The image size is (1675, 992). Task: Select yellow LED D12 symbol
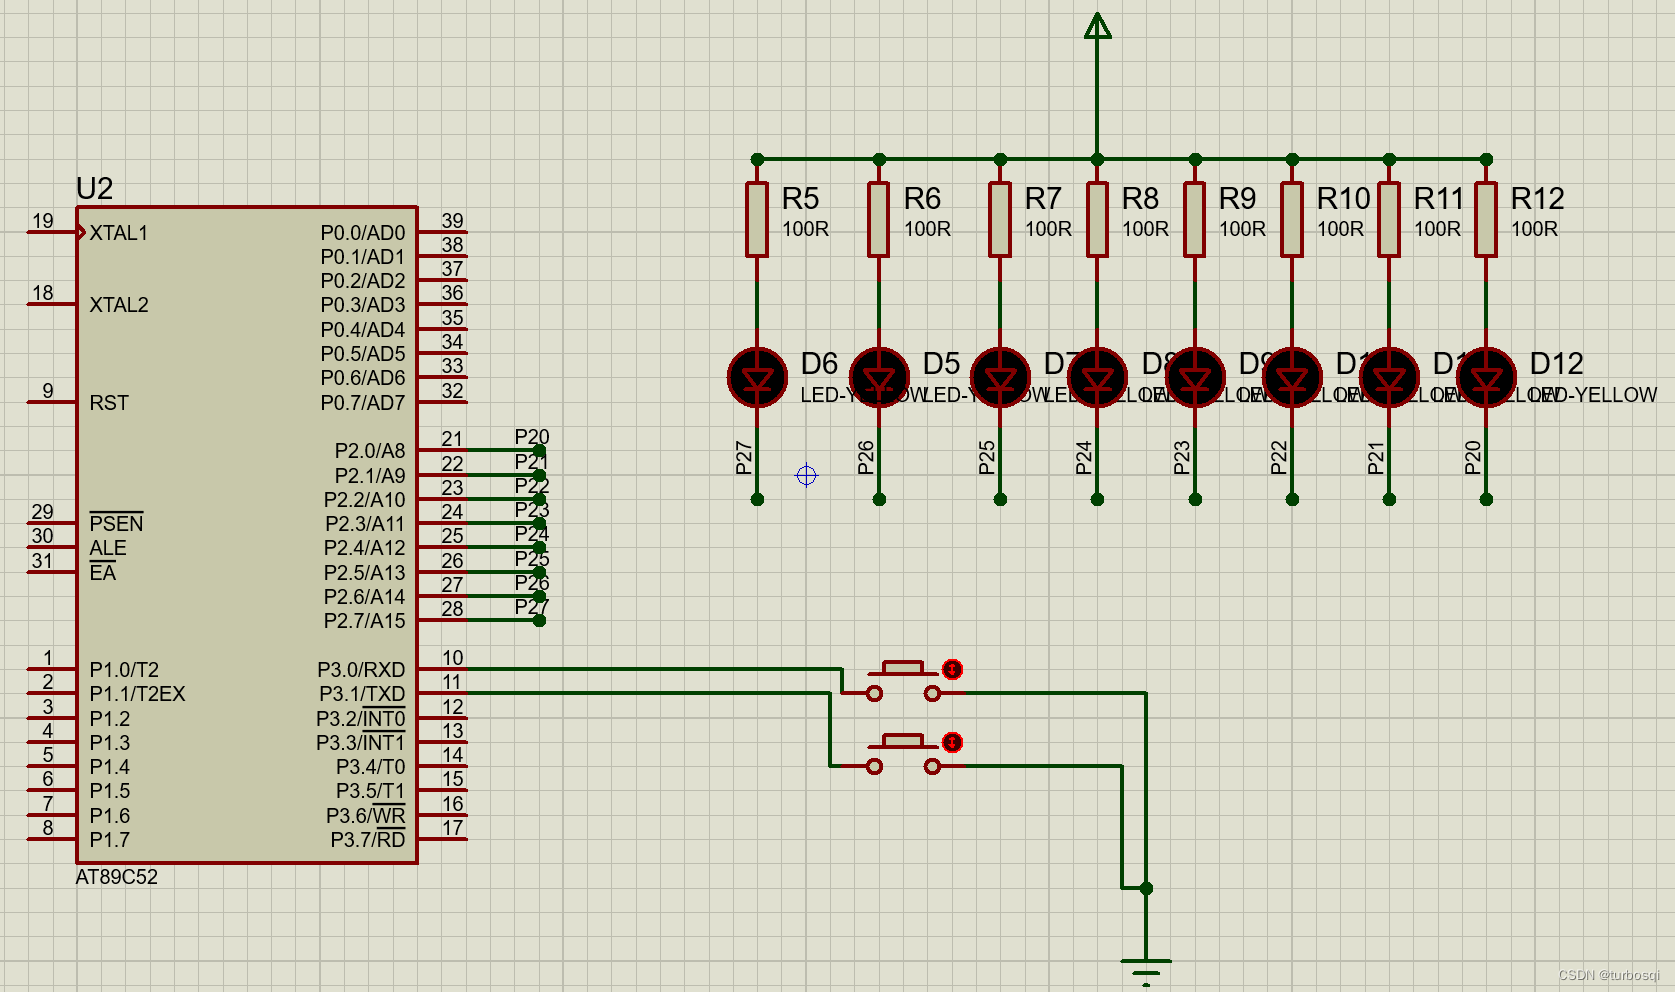pos(1486,377)
